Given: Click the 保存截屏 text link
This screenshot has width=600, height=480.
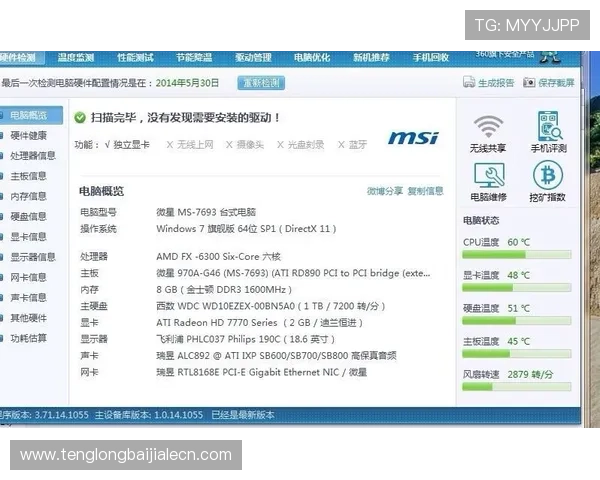Looking at the screenshot, I should coord(556,83).
